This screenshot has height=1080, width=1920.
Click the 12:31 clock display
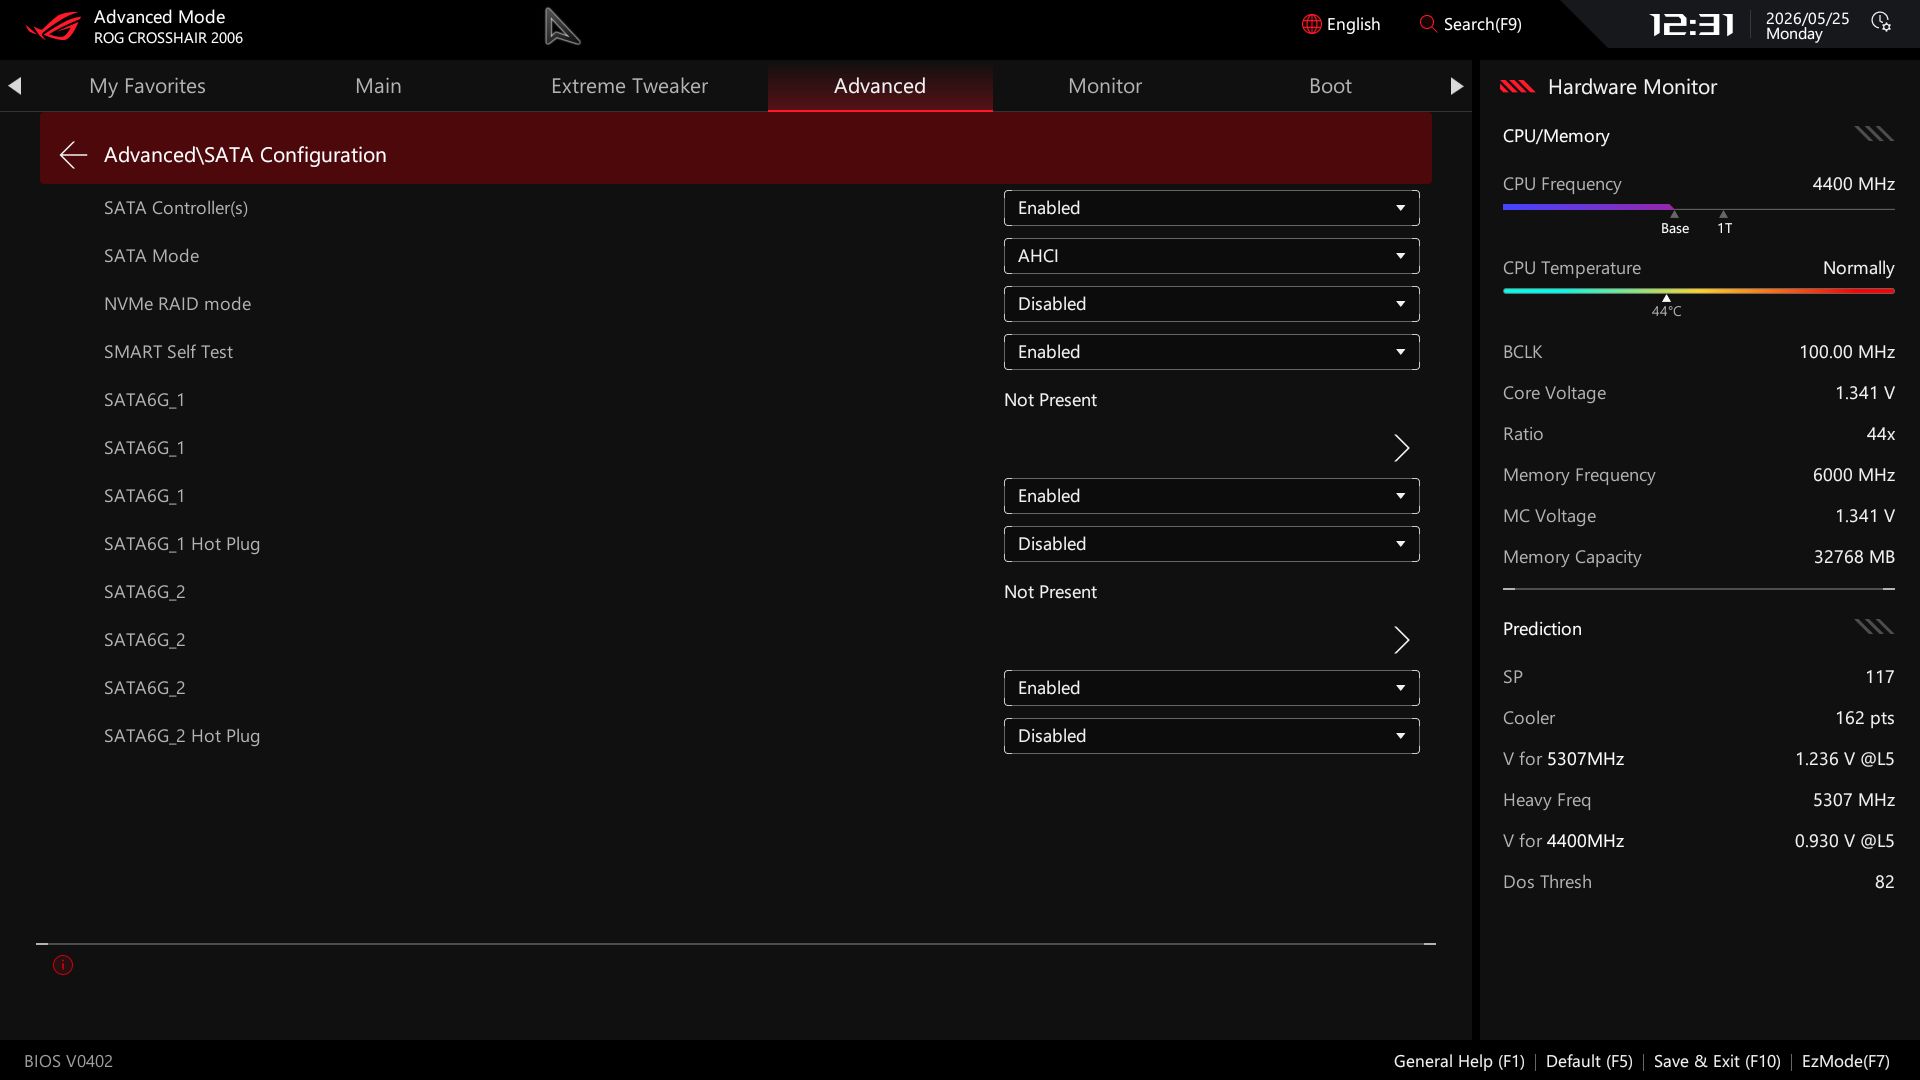click(x=1691, y=25)
